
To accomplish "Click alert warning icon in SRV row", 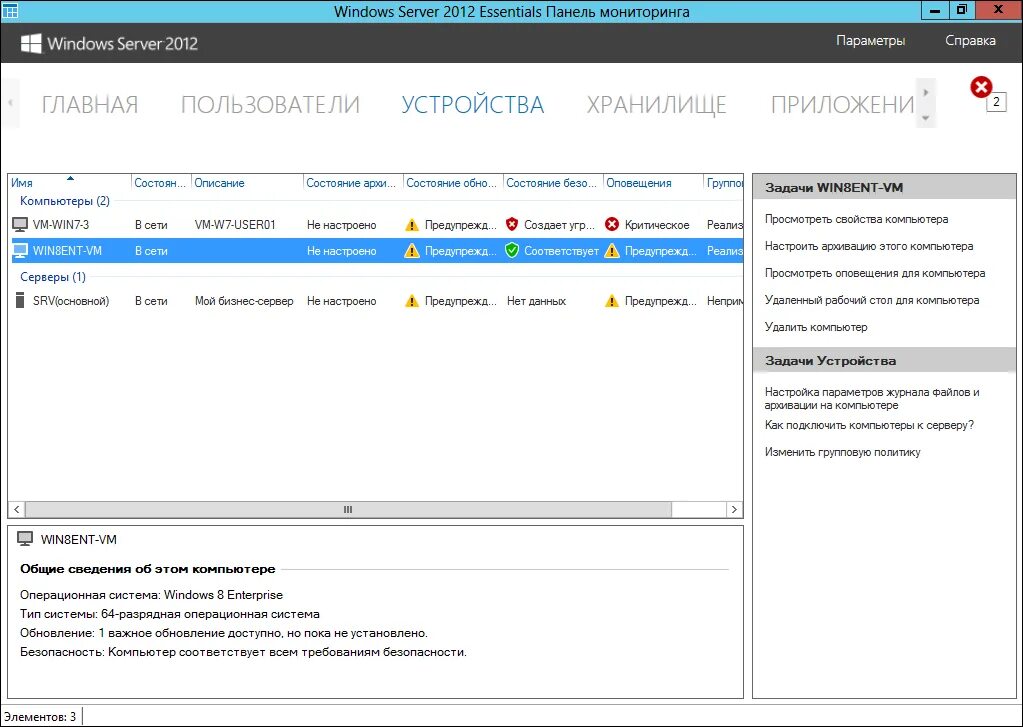I will pyautogui.click(x=612, y=301).
